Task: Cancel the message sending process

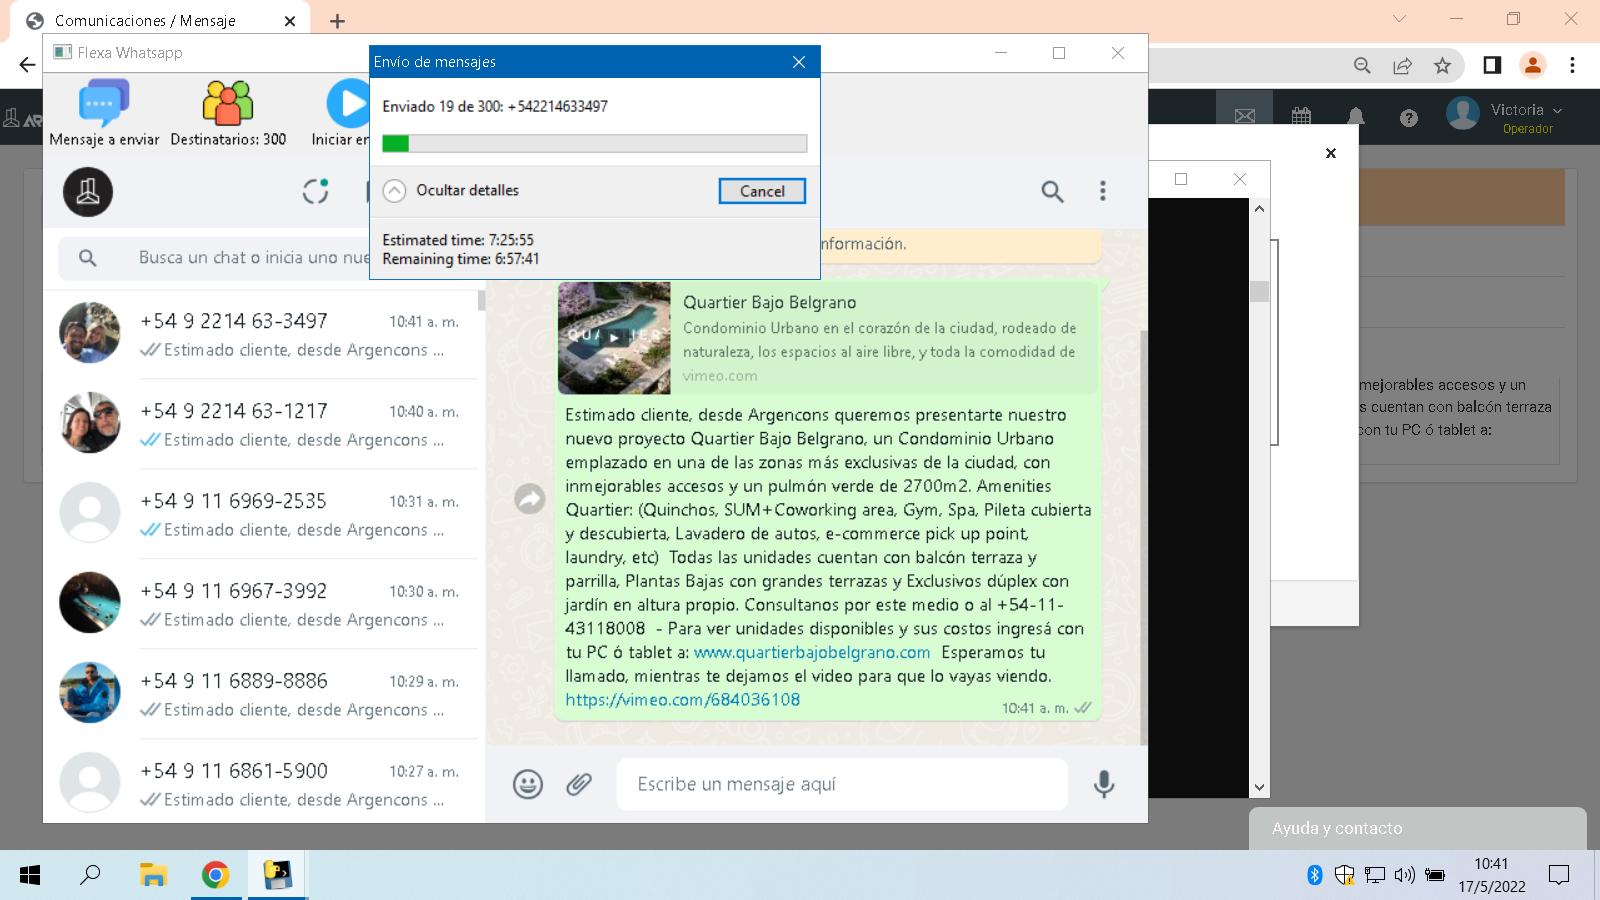Action: tap(762, 191)
